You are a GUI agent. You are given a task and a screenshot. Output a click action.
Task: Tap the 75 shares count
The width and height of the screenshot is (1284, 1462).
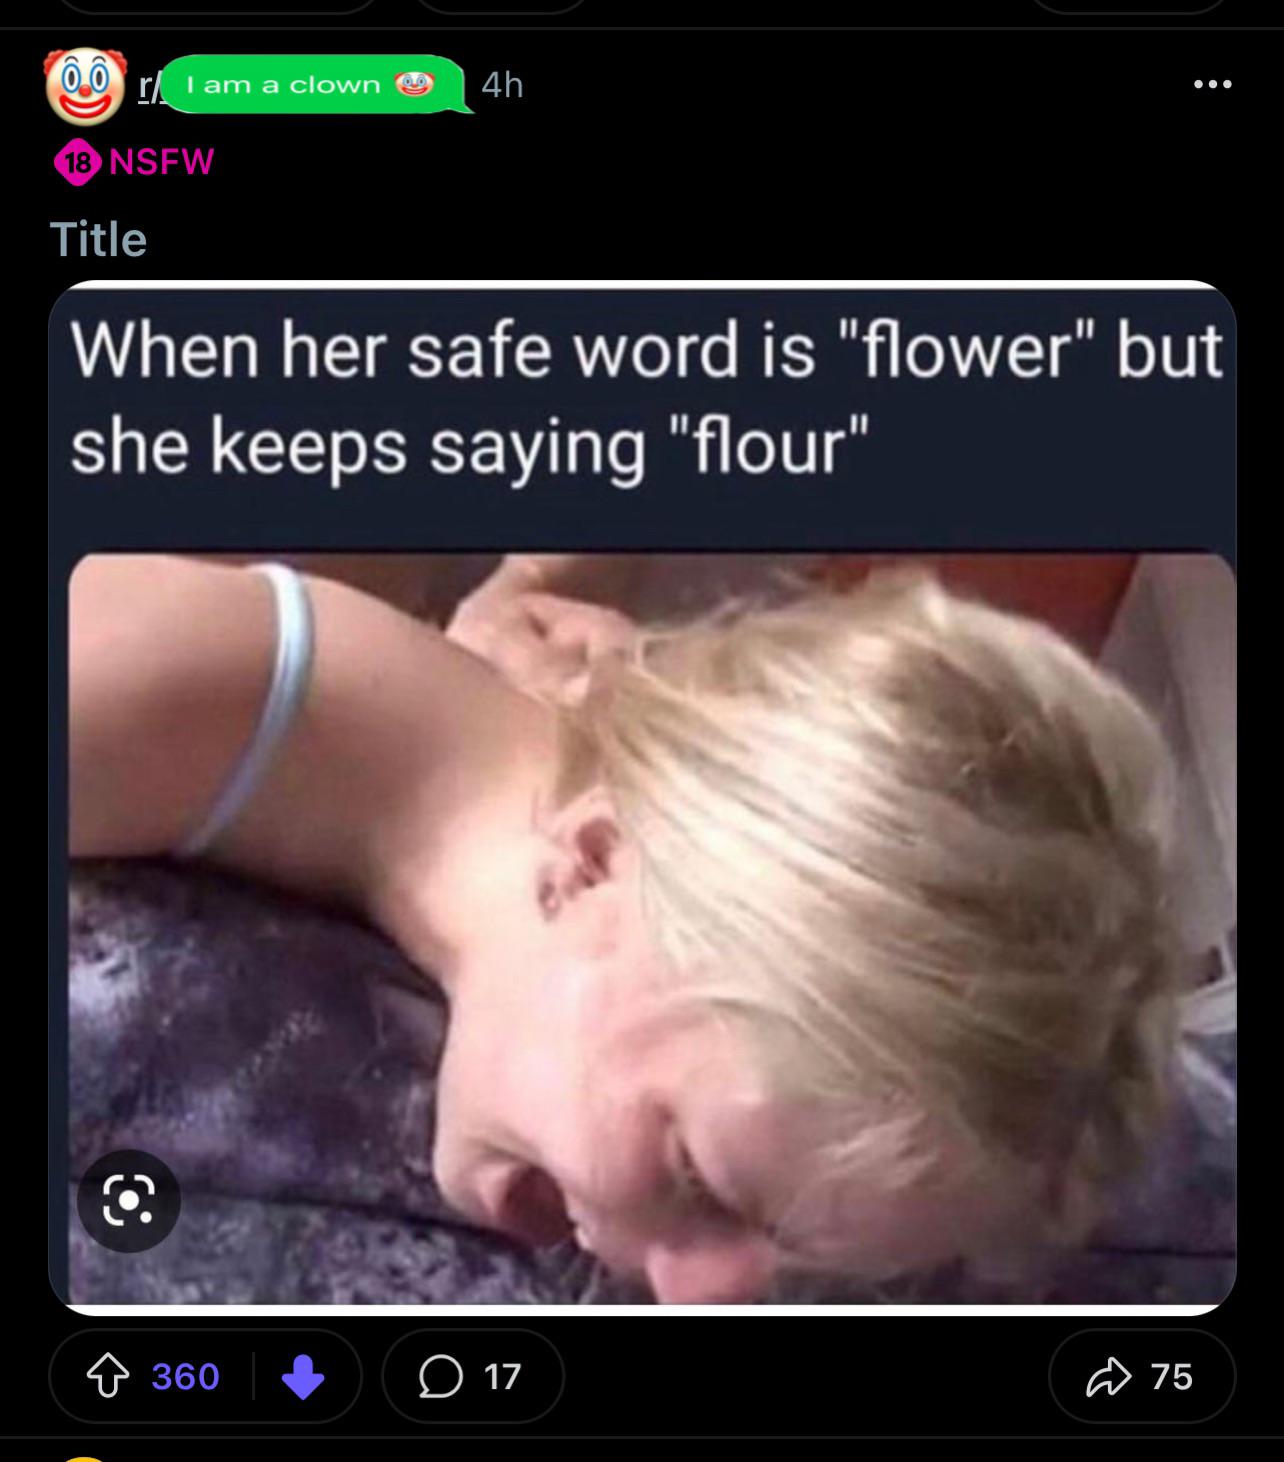pyautogui.click(x=1171, y=1376)
